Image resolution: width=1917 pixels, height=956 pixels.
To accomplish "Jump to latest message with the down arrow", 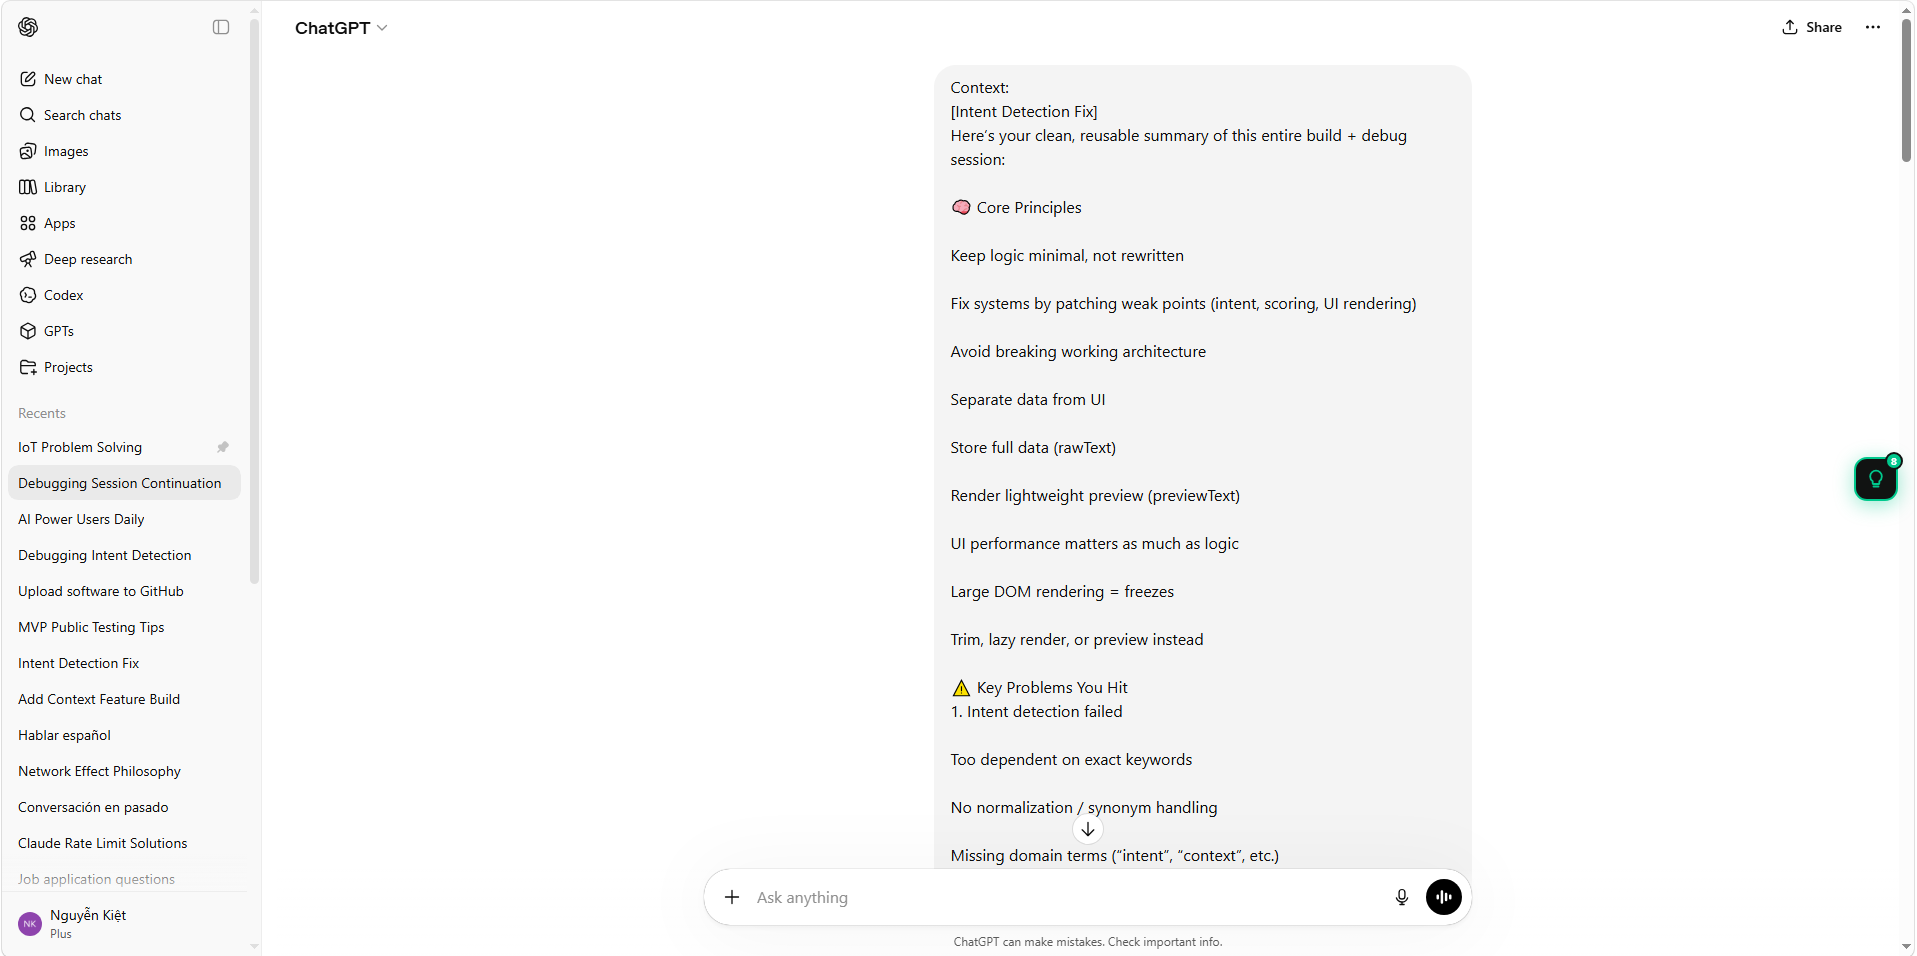I will [1088, 828].
